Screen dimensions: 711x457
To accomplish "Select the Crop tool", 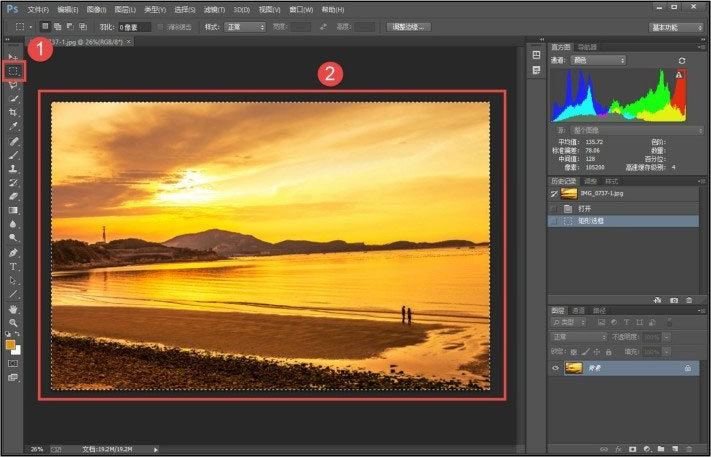I will point(13,113).
